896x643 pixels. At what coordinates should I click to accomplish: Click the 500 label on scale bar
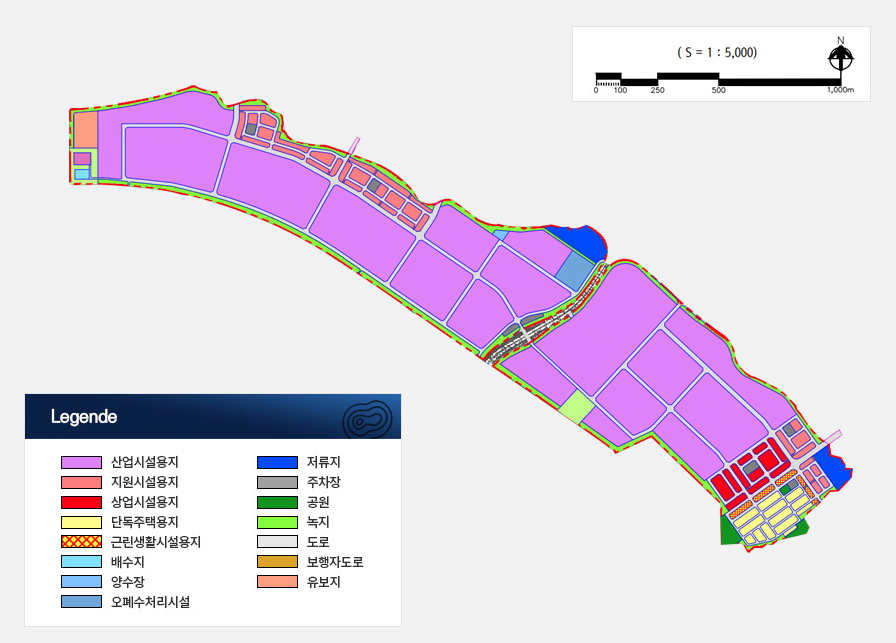(x=718, y=90)
